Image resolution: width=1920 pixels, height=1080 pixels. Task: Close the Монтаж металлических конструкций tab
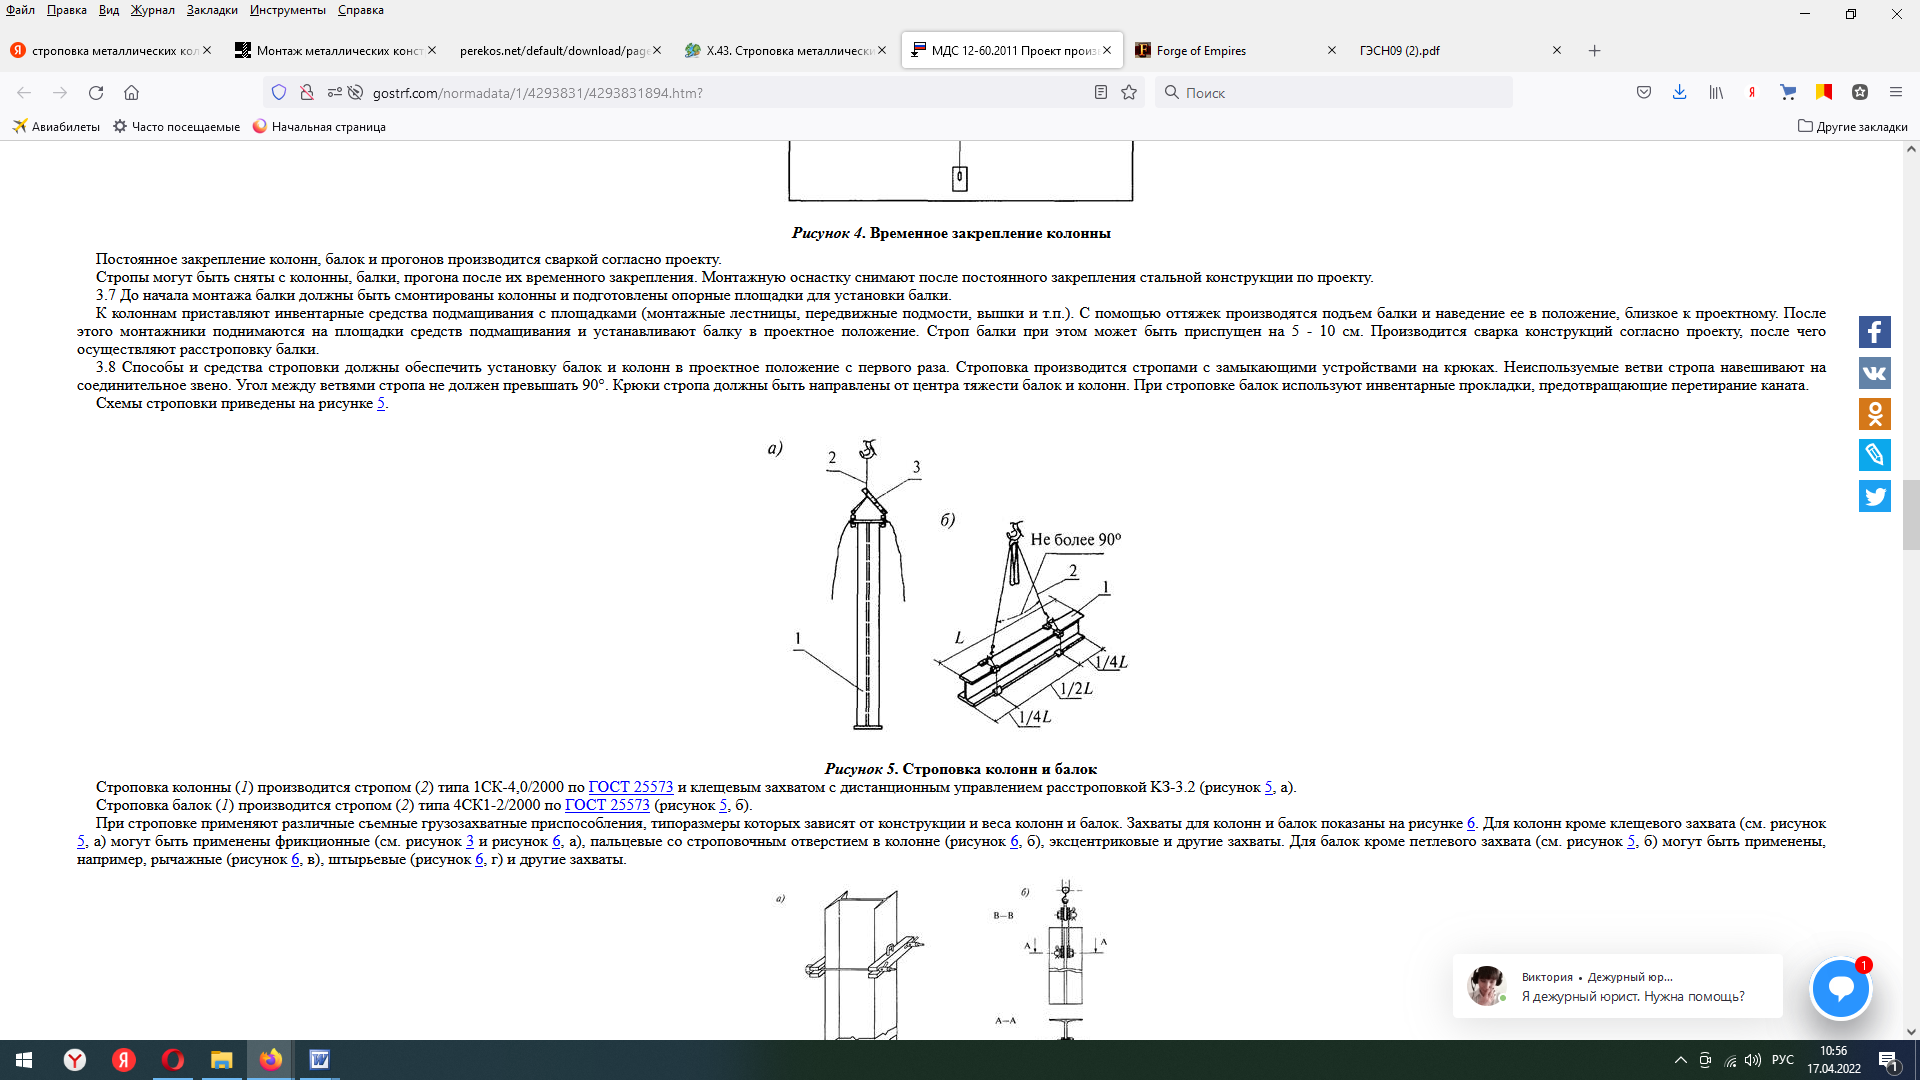click(x=432, y=50)
